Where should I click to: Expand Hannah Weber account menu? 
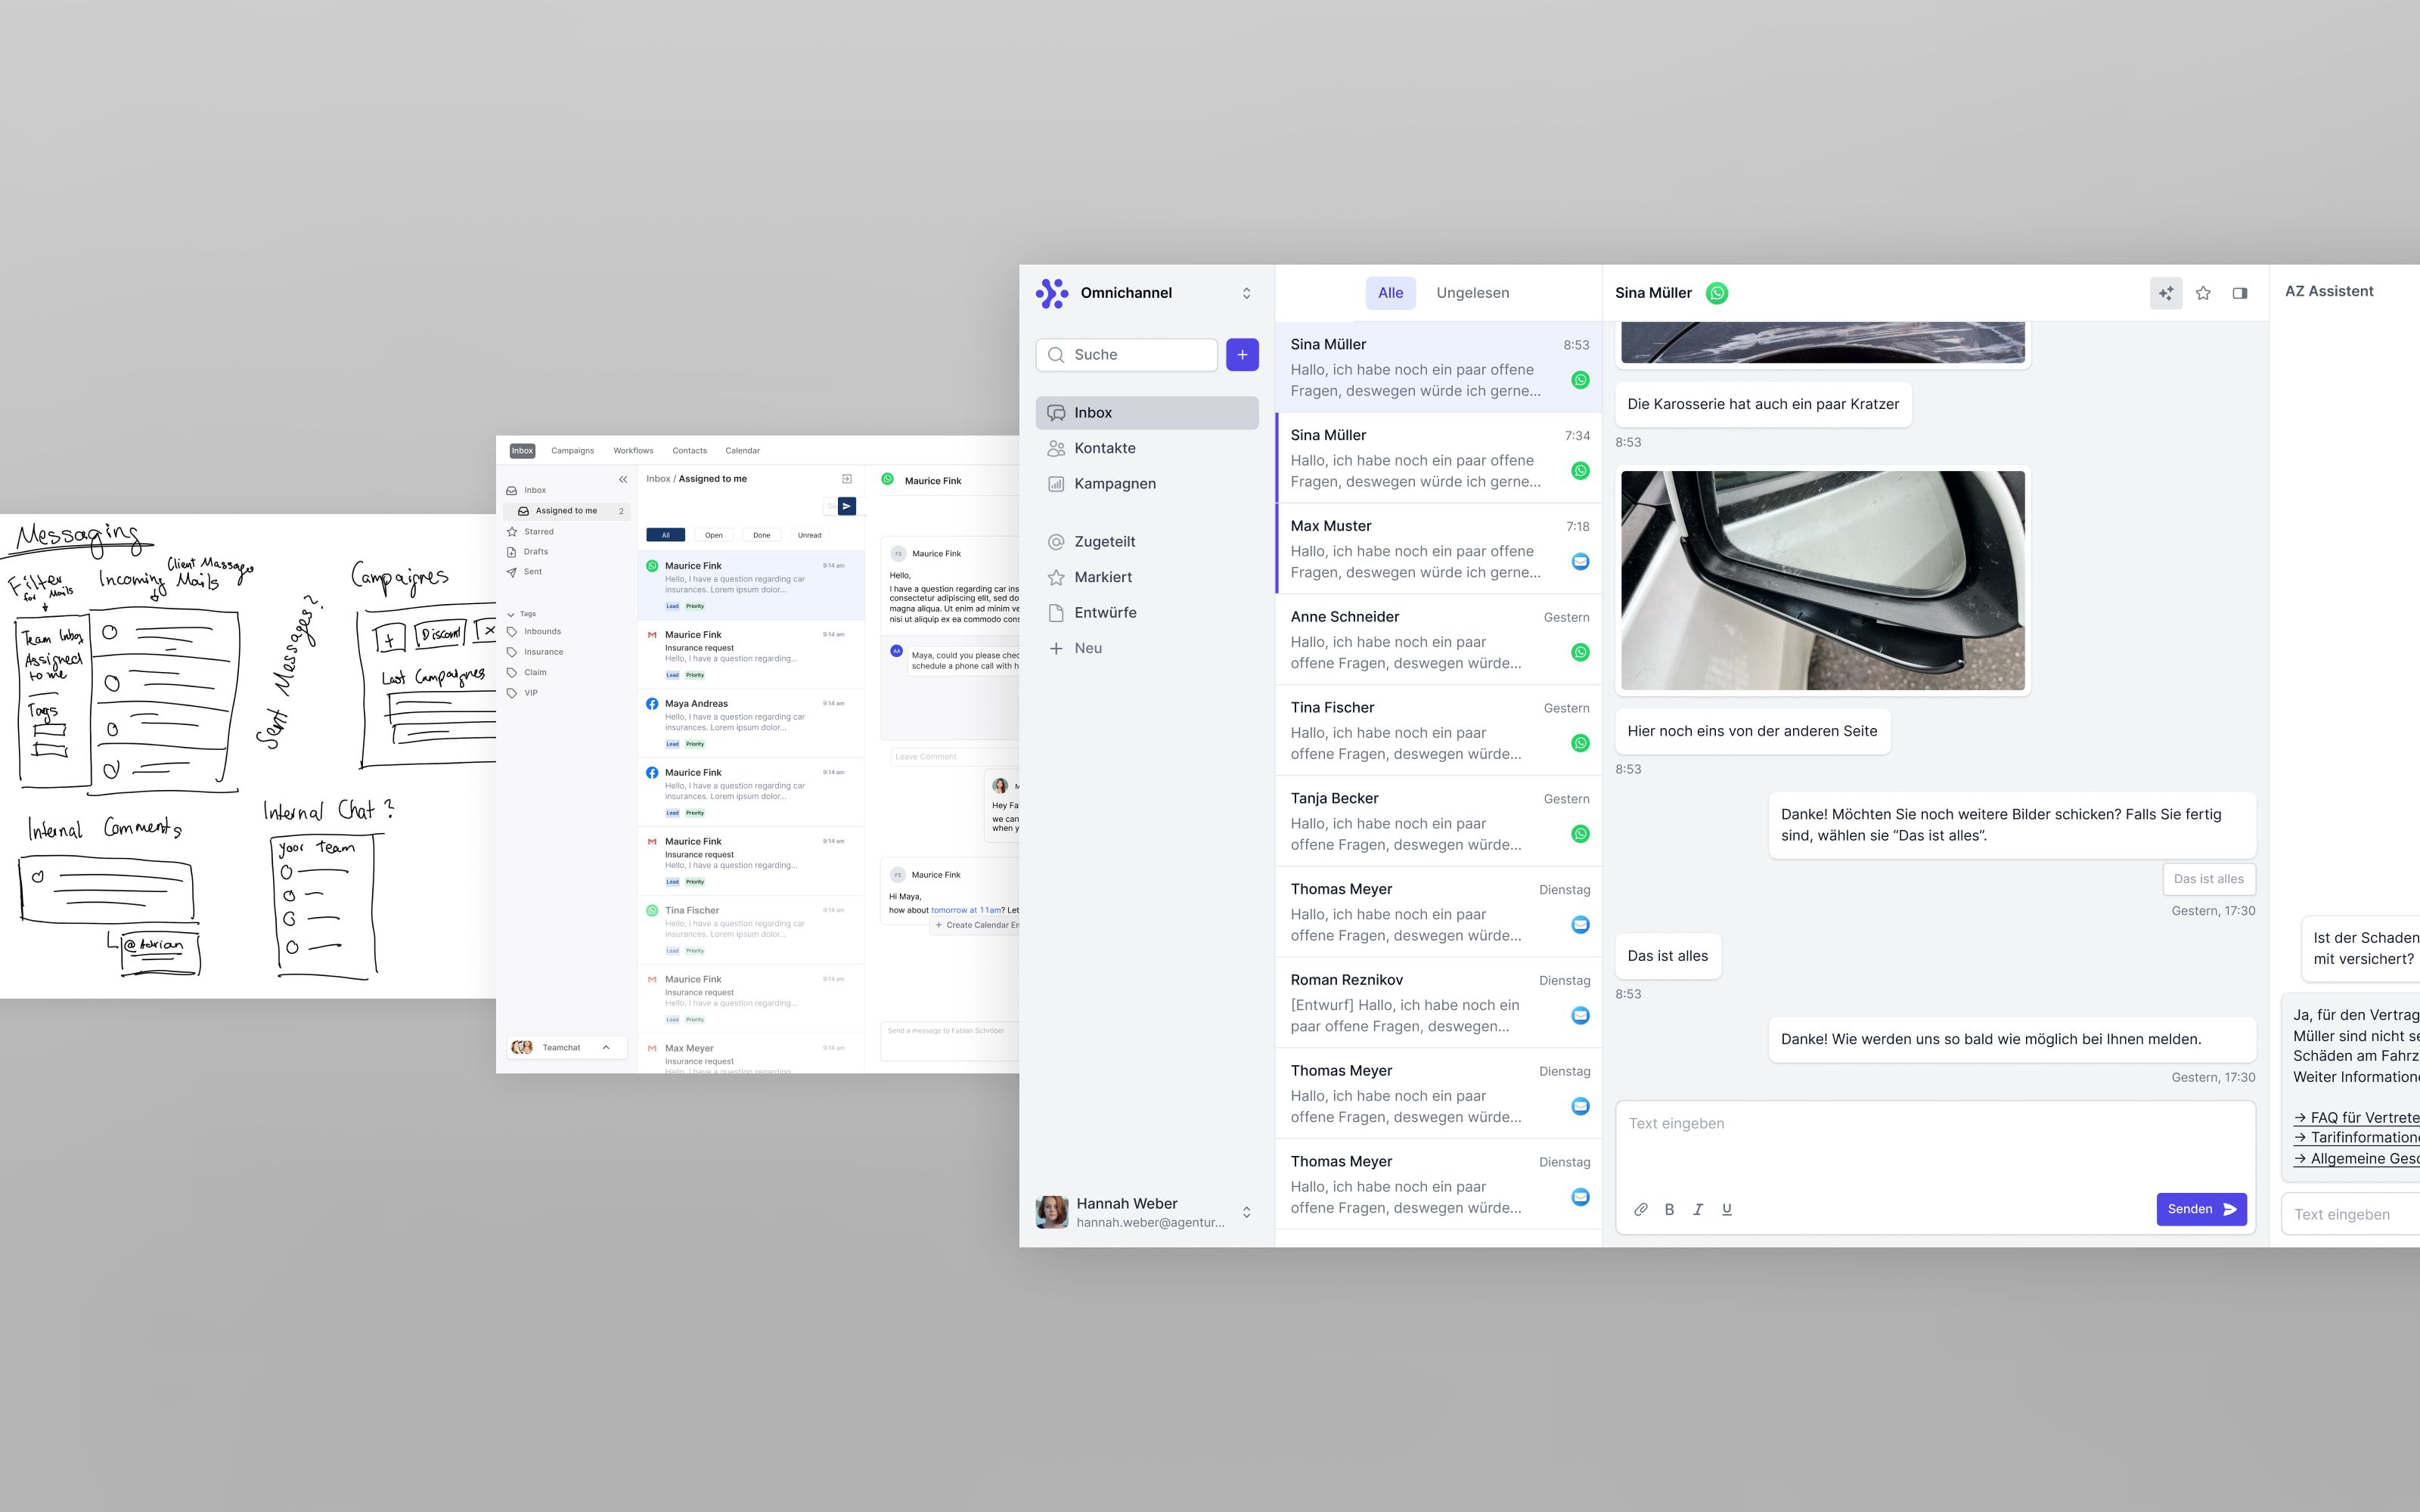(x=1246, y=1212)
